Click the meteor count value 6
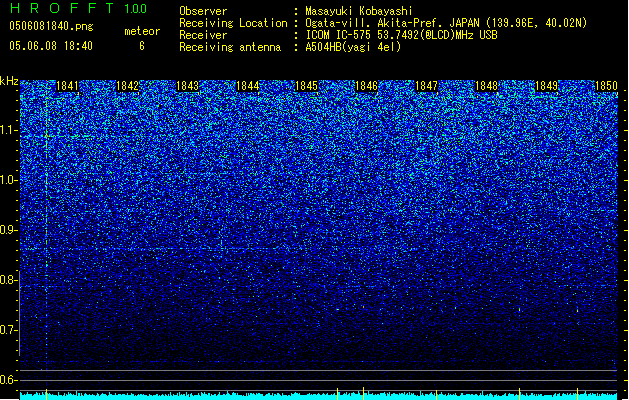The image size is (629, 400). click(x=142, y=46)
